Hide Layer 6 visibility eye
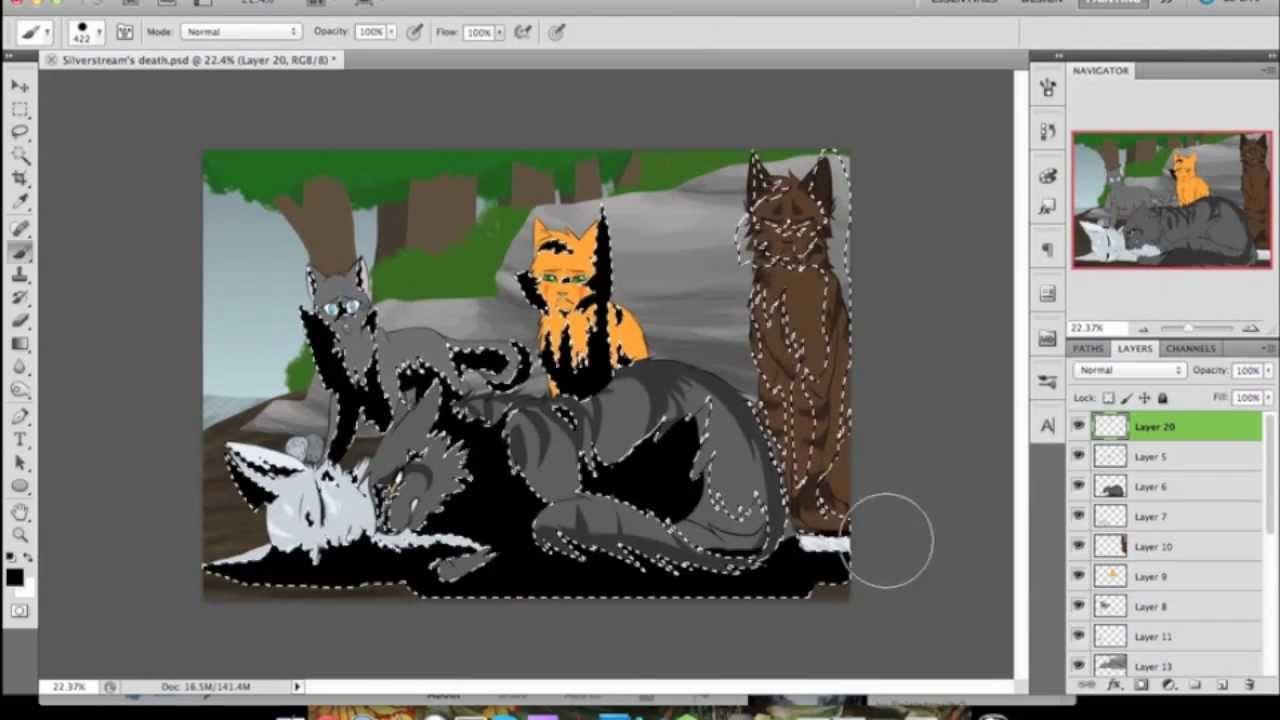The image size is (1280, 720). [x=1078, y=487]
